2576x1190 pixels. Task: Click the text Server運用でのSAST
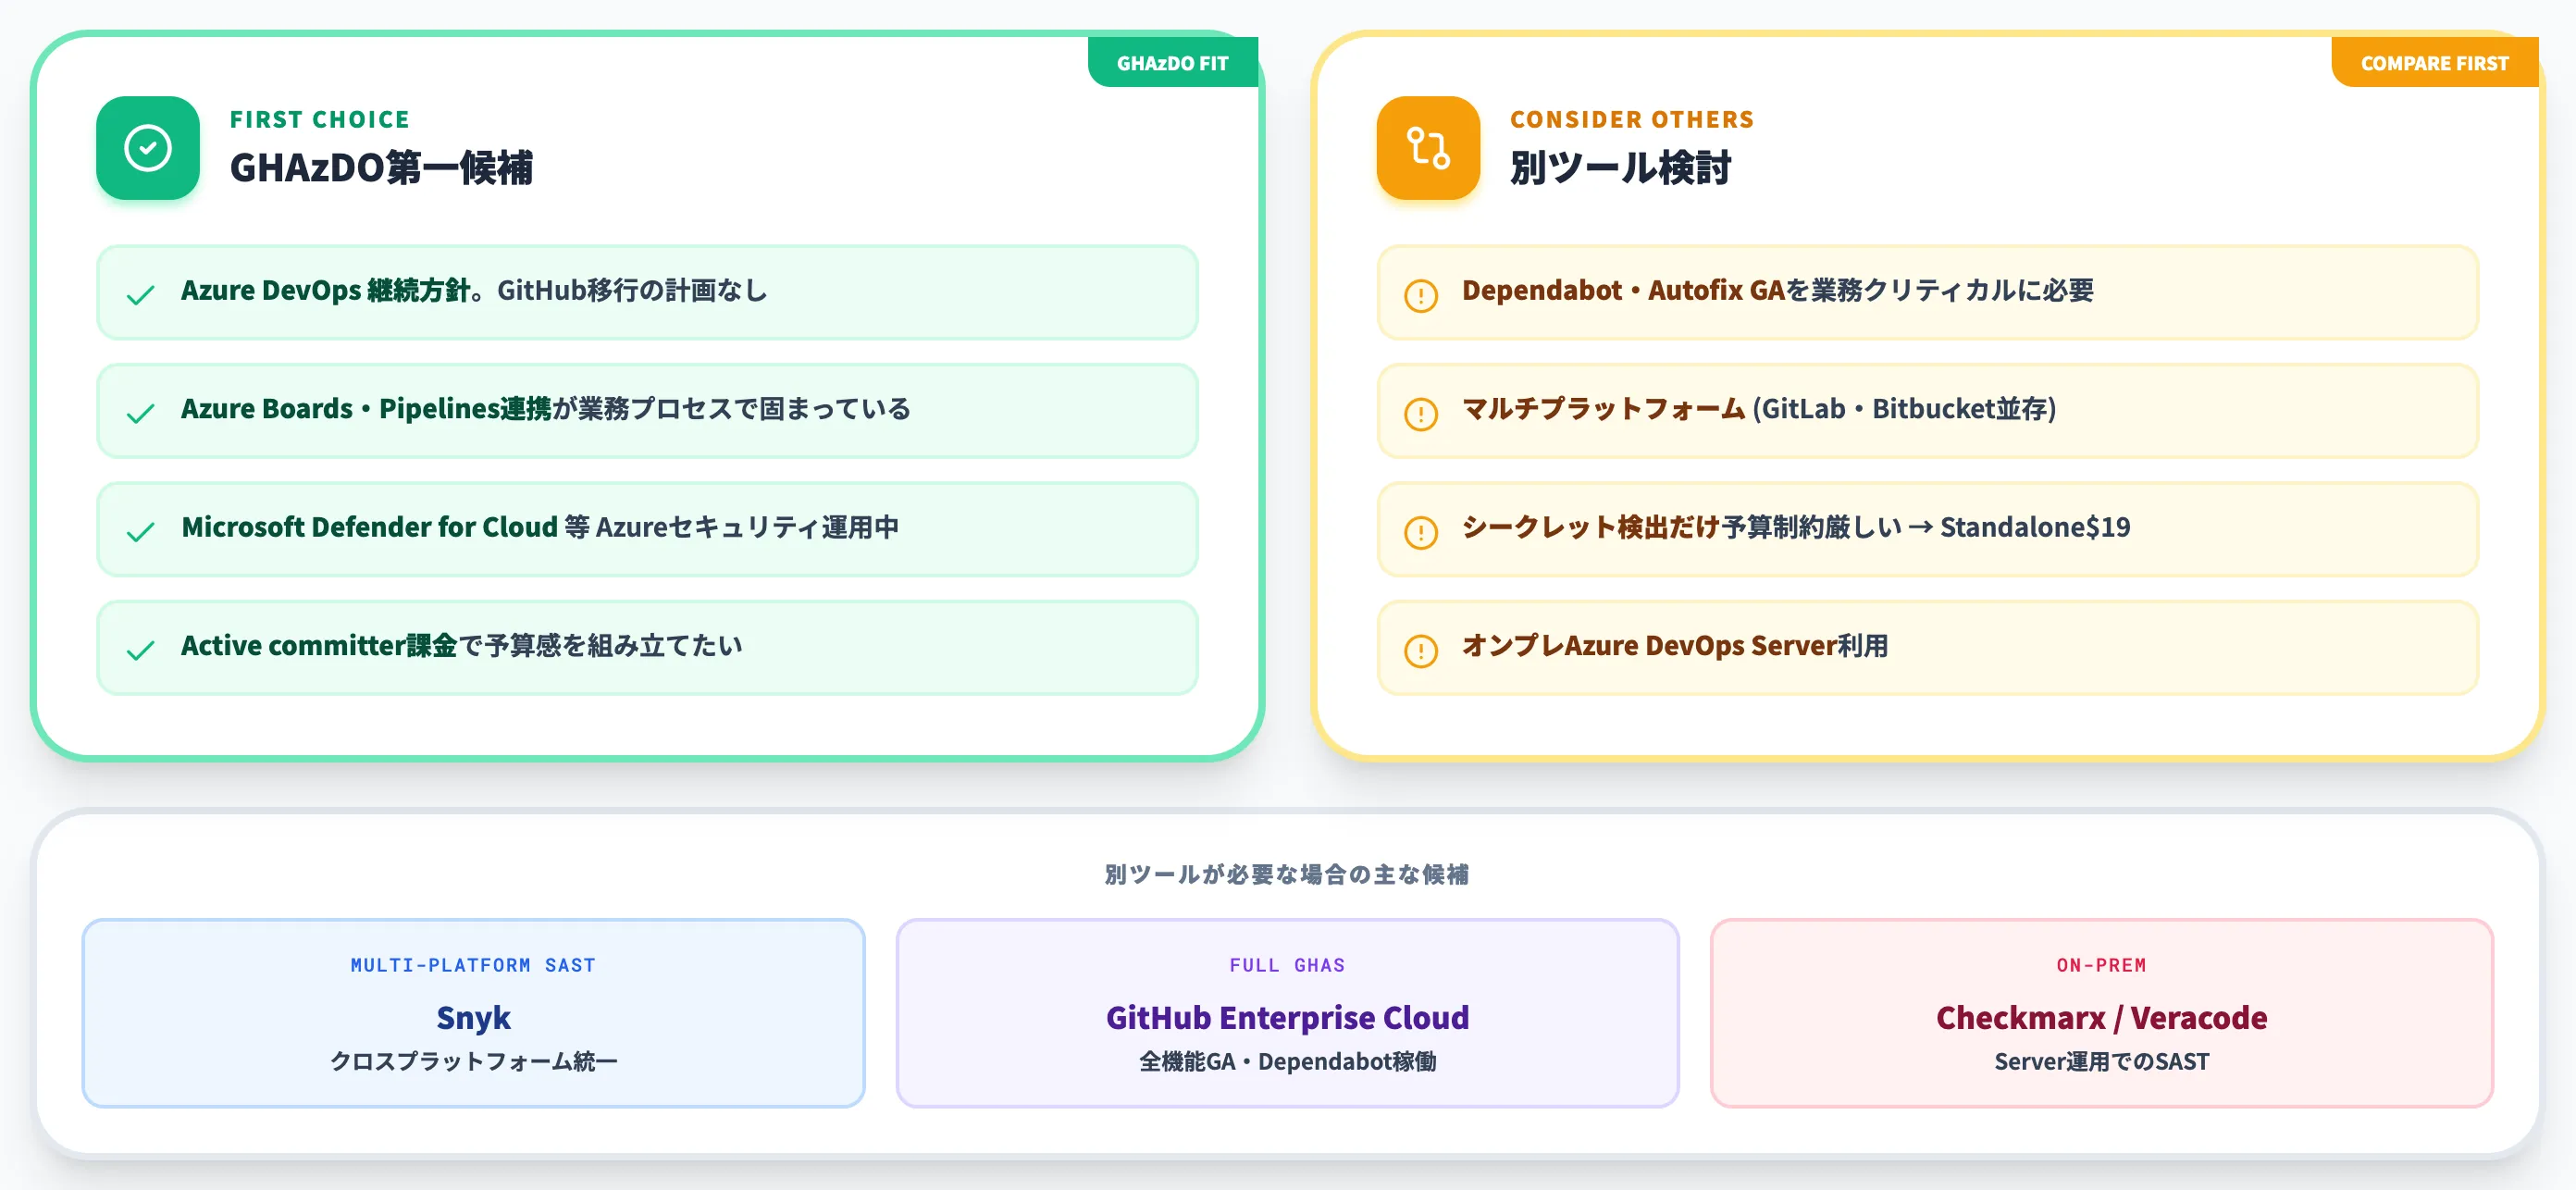2101,1061
